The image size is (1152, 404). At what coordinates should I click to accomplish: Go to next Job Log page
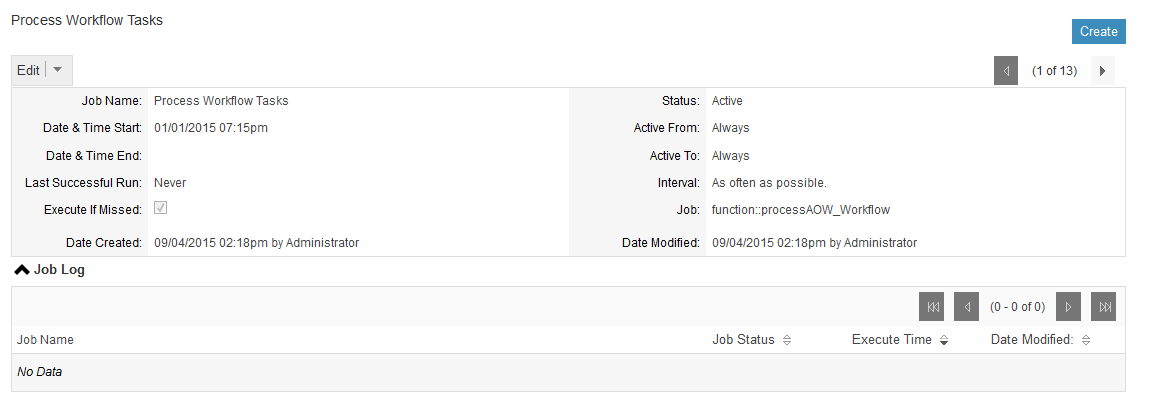click(x=1068, y=307)
